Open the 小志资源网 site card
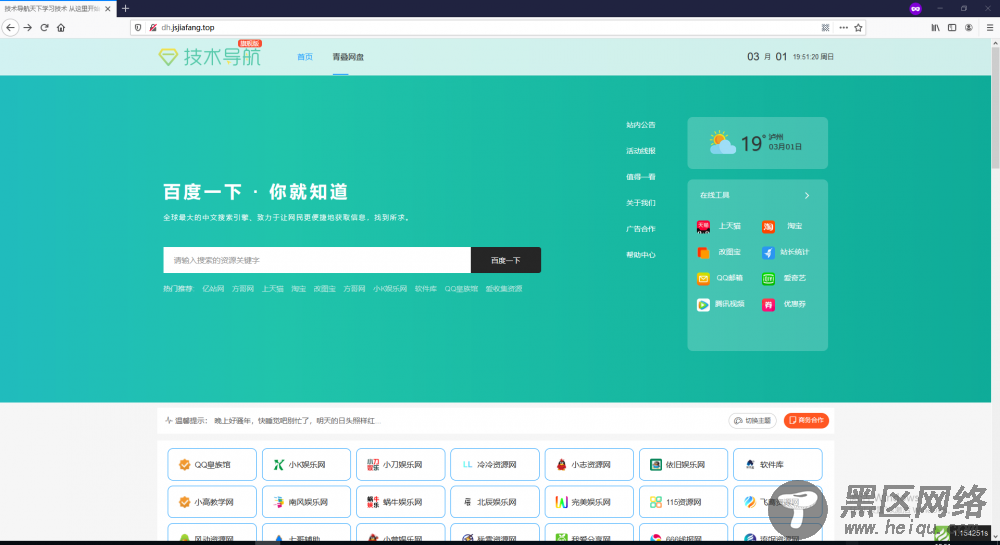The image size is (1000, 545). tap(589, 465)
